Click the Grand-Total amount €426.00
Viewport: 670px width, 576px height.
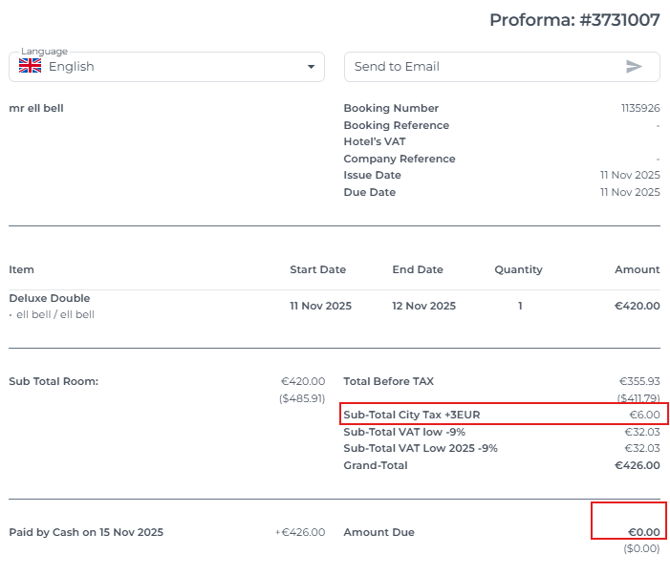[x=637, y=466]
